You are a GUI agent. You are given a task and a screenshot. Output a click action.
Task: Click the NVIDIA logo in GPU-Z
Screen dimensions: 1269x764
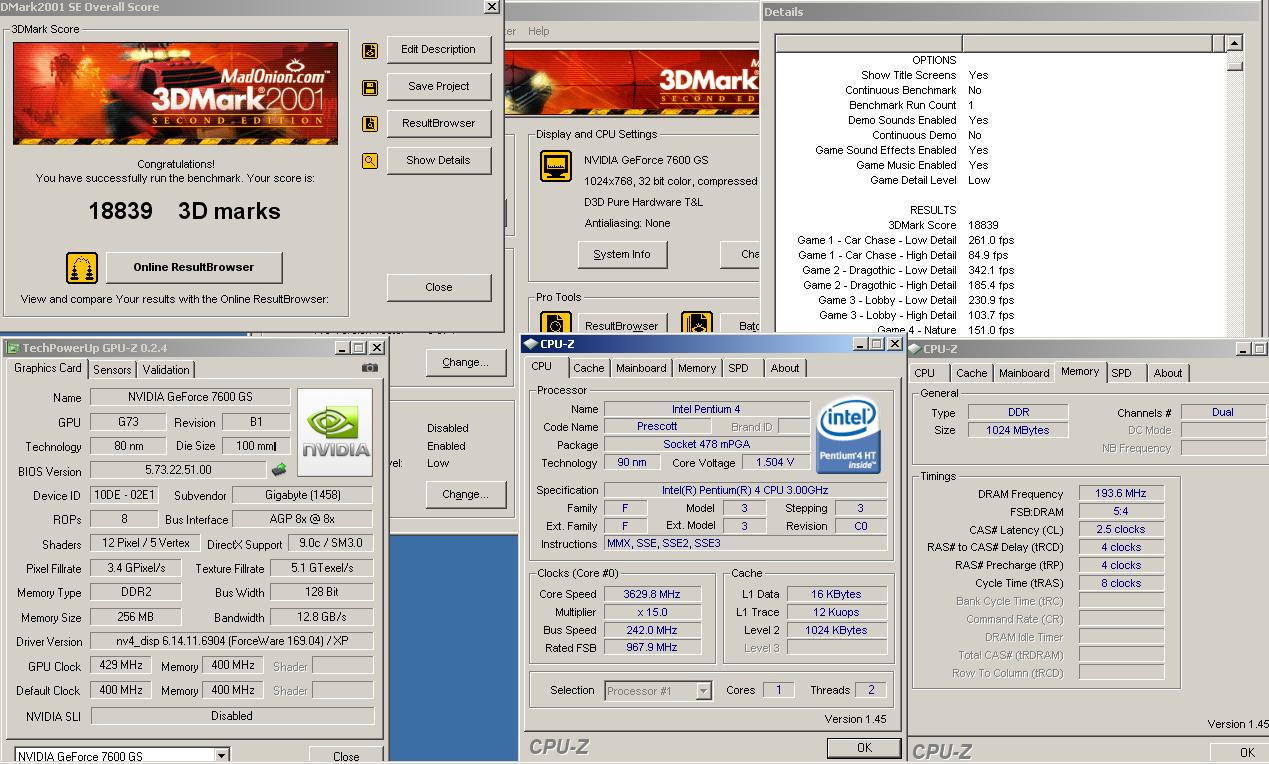(335, 434)
